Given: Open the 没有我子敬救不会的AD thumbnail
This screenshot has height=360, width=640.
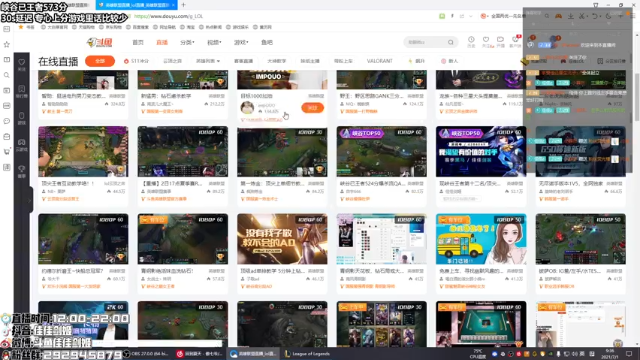Looking at the screenshot, I should 282,239.
